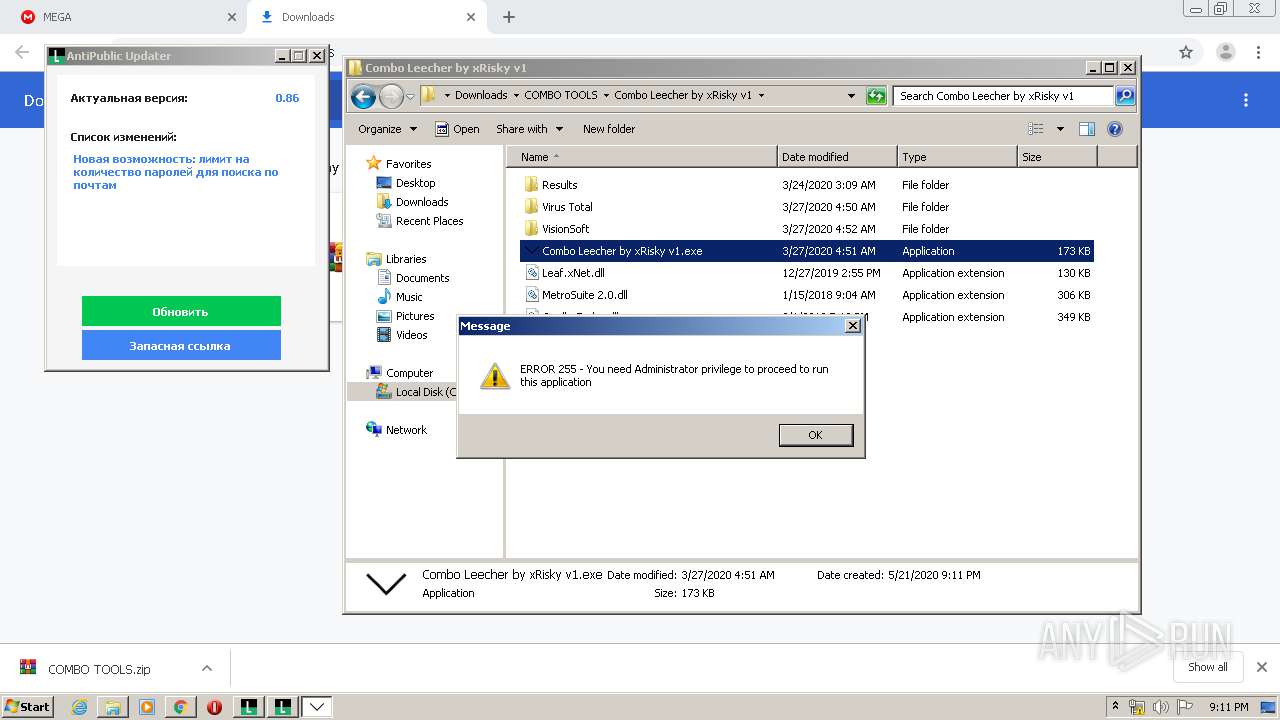Image resolution: width=1280 pixels, height=720 pixels.
Task: Click the forward arrow in Explorer
Action: [x=391, y=96]
